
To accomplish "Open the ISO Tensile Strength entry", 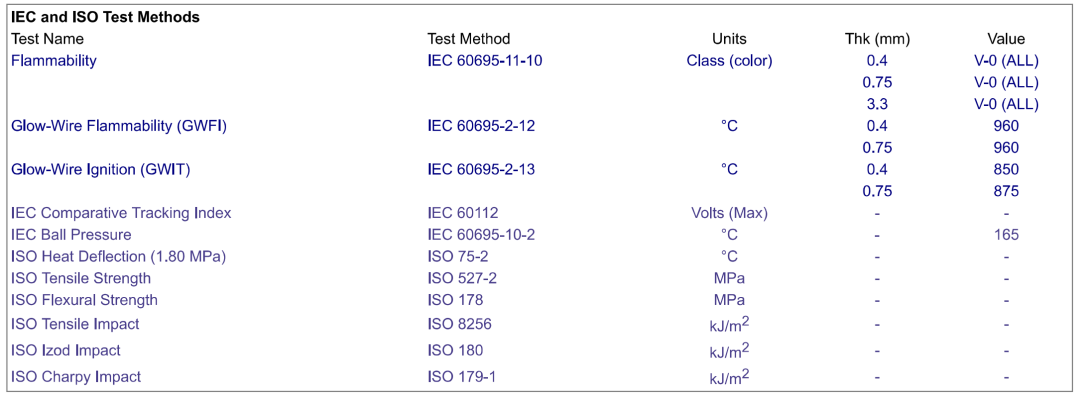I will pos(81,278).
